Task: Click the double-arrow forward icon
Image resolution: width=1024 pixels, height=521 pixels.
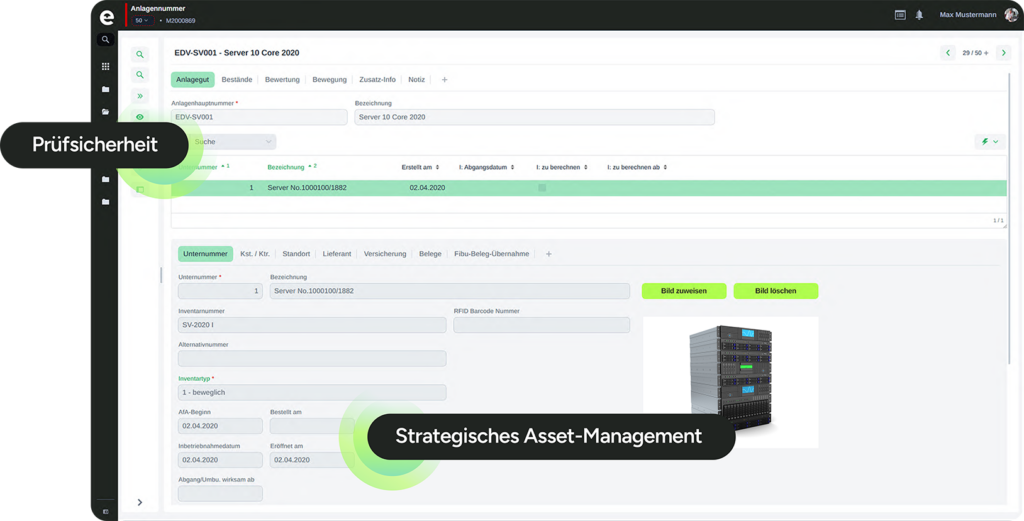Action: pos(140,96)
